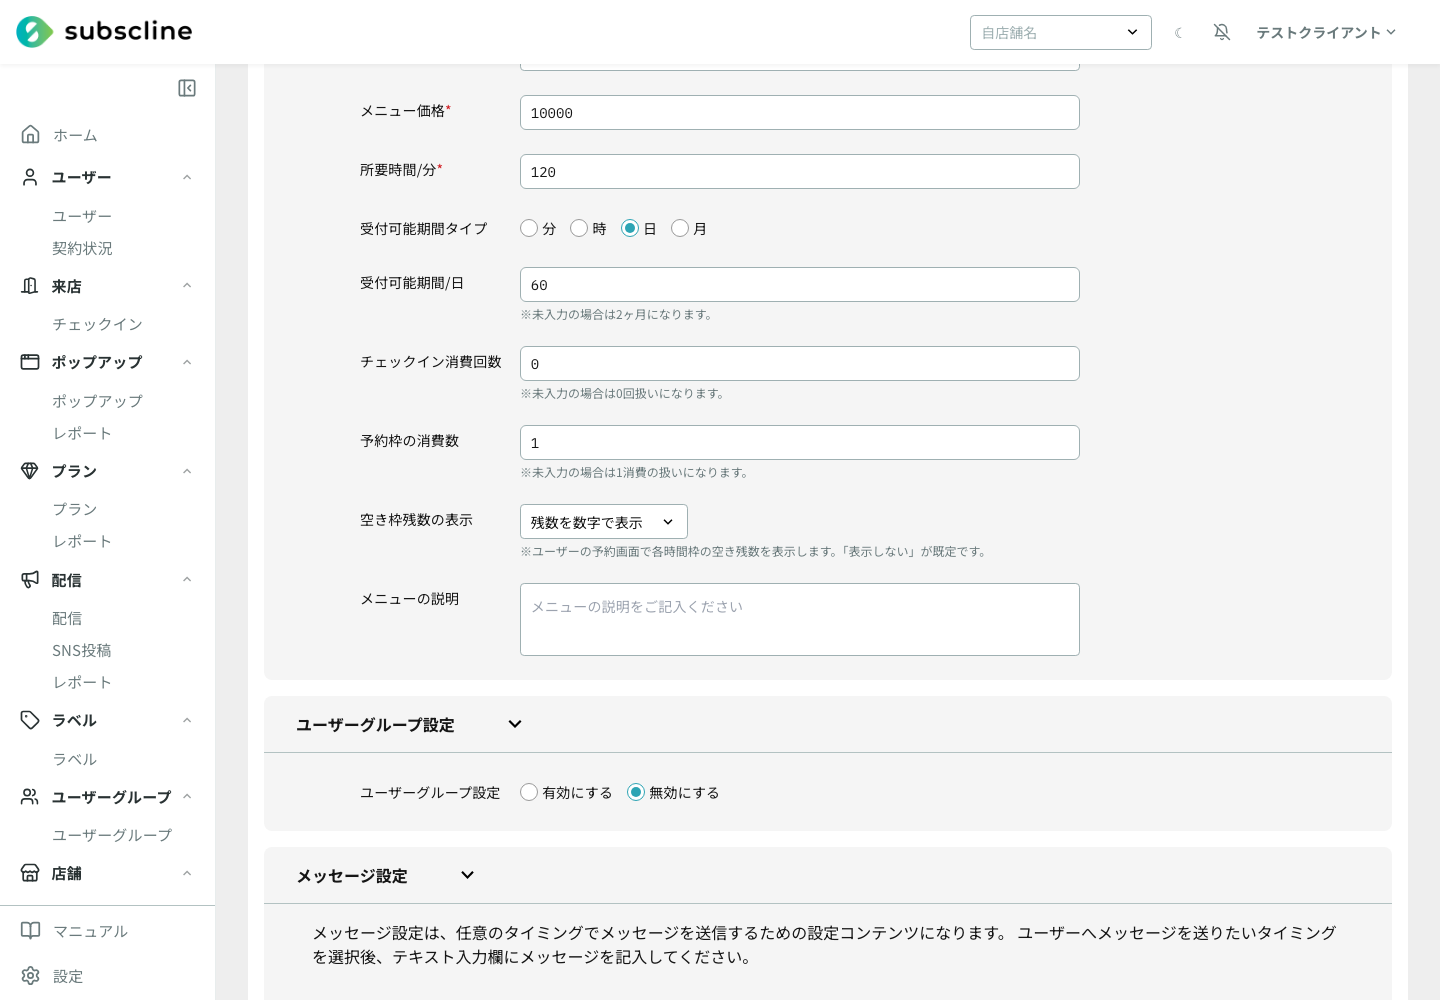Screen dimensions: 1440x1000
Task: Open SNS投稿 in sidebar
Action: [82, 650]
